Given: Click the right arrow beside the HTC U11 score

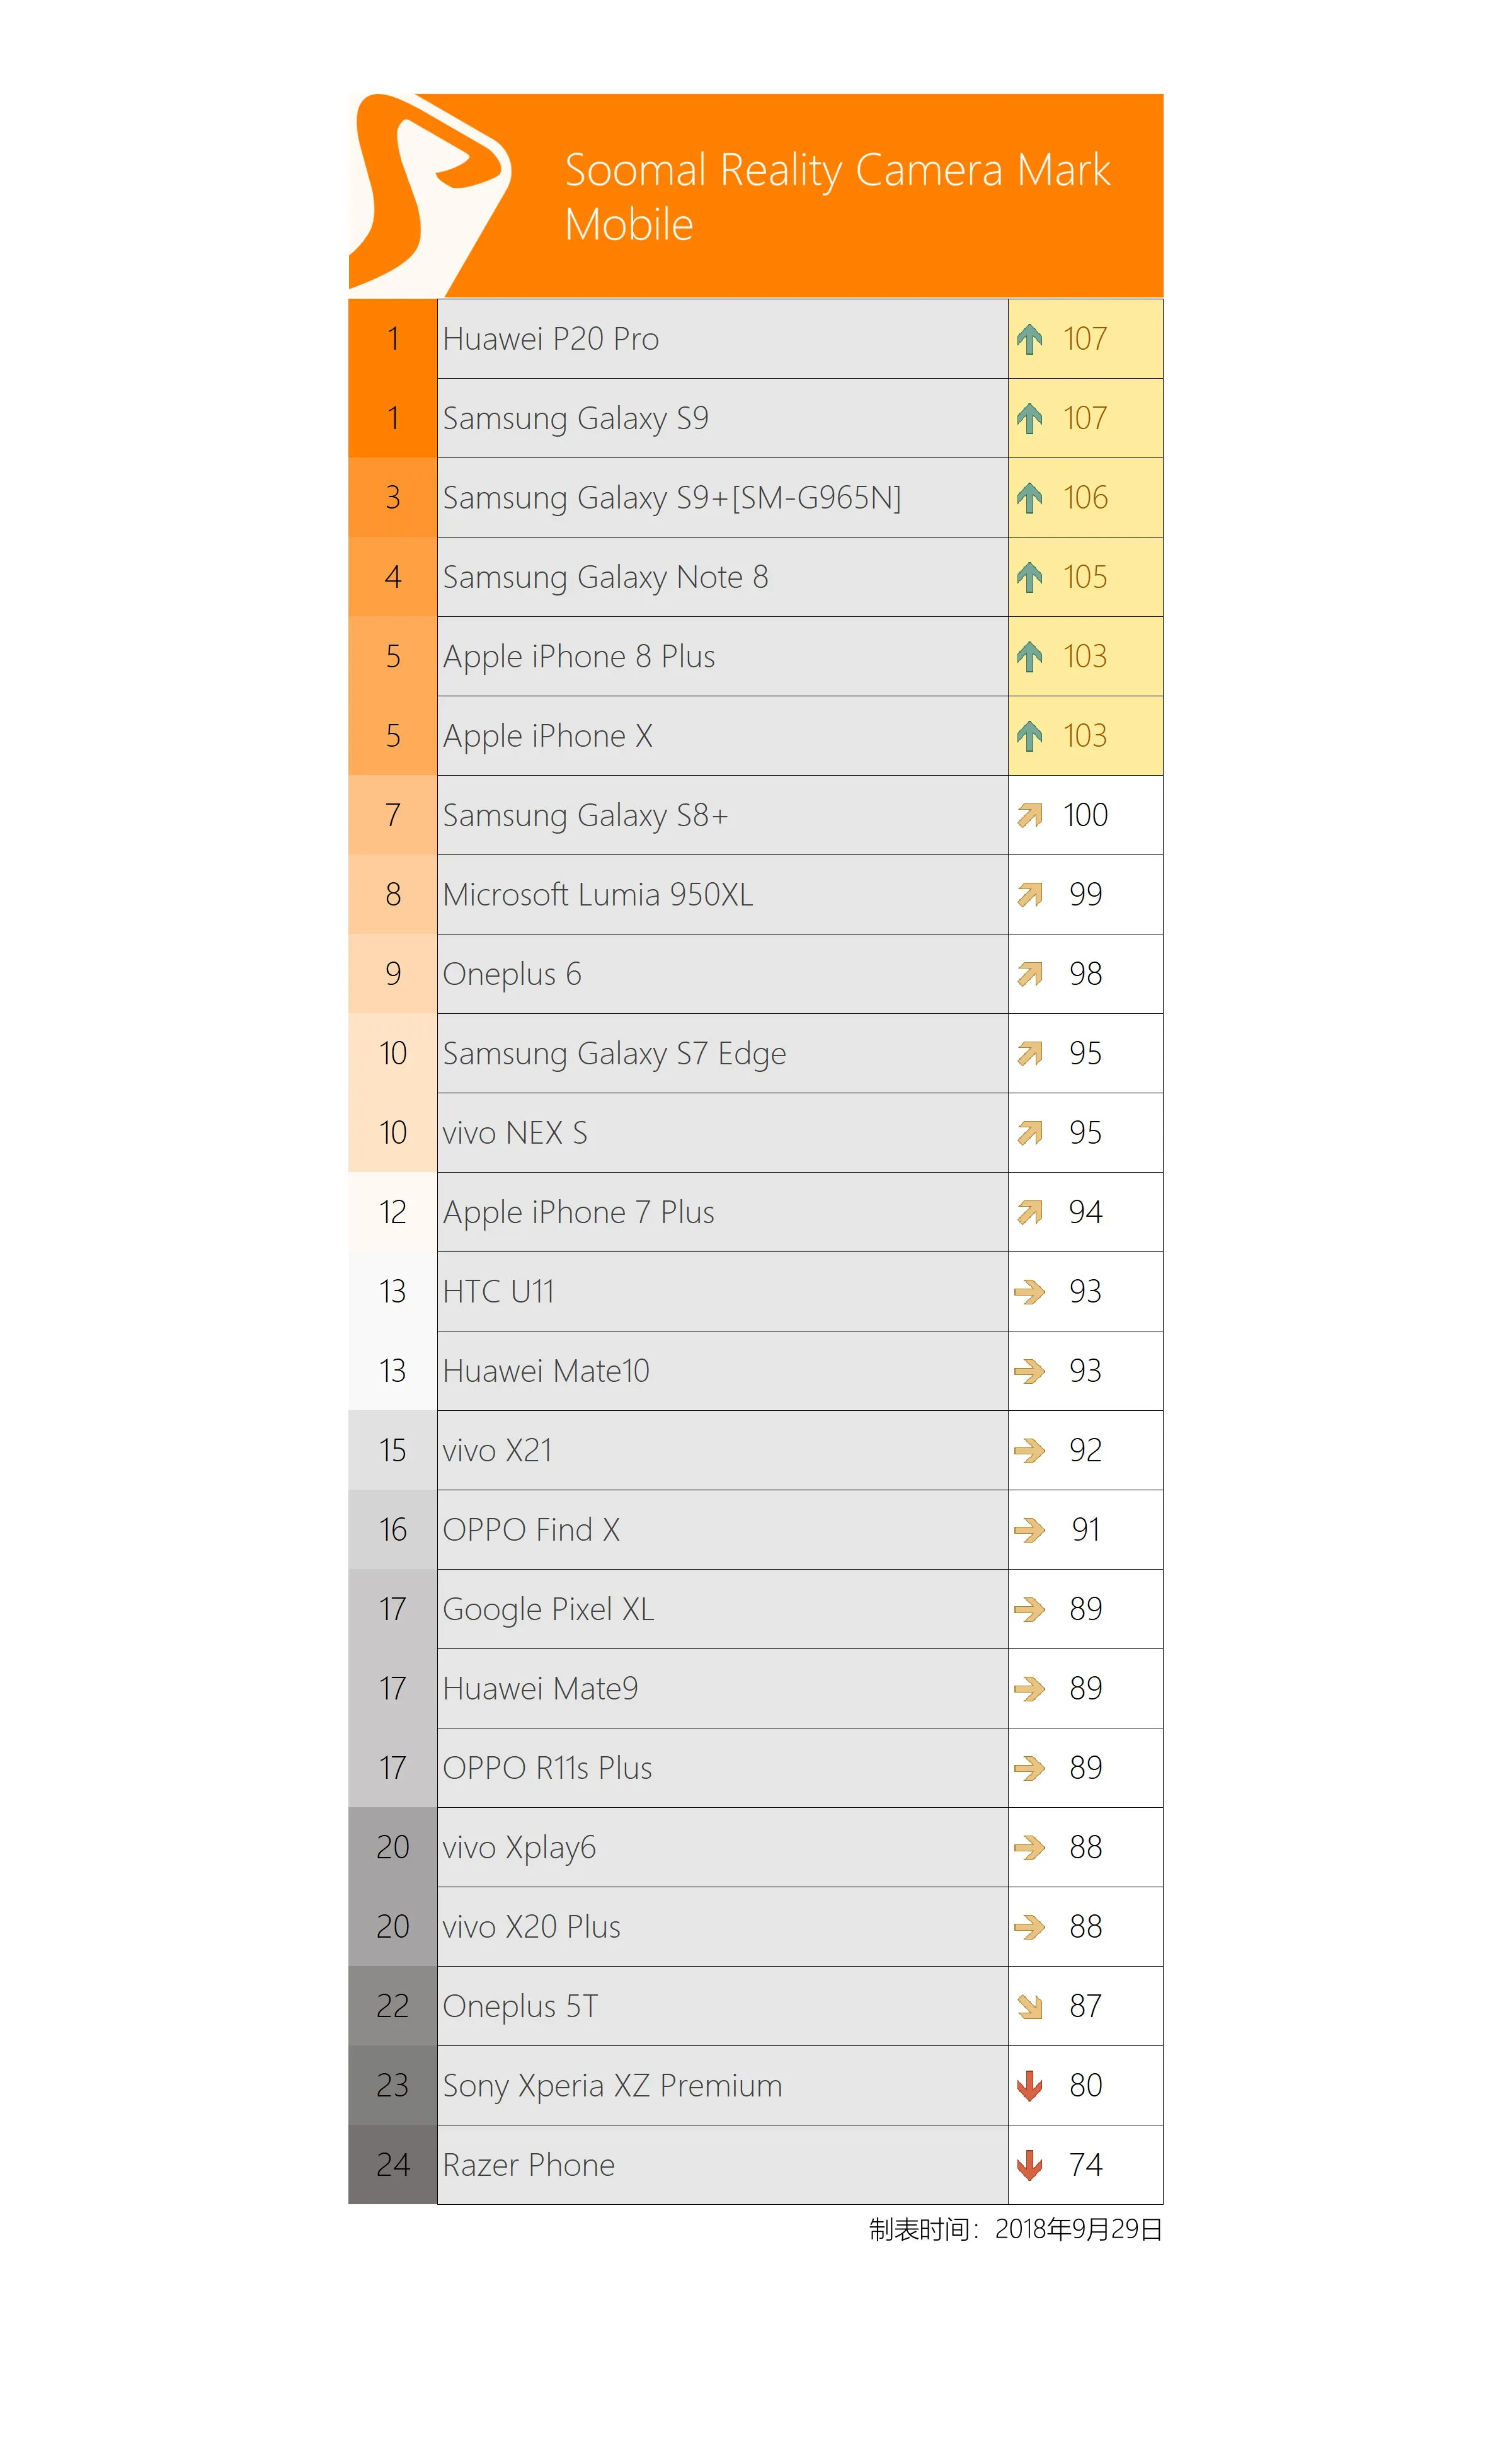Looking at the screenshot, I should [1029, 1292].
